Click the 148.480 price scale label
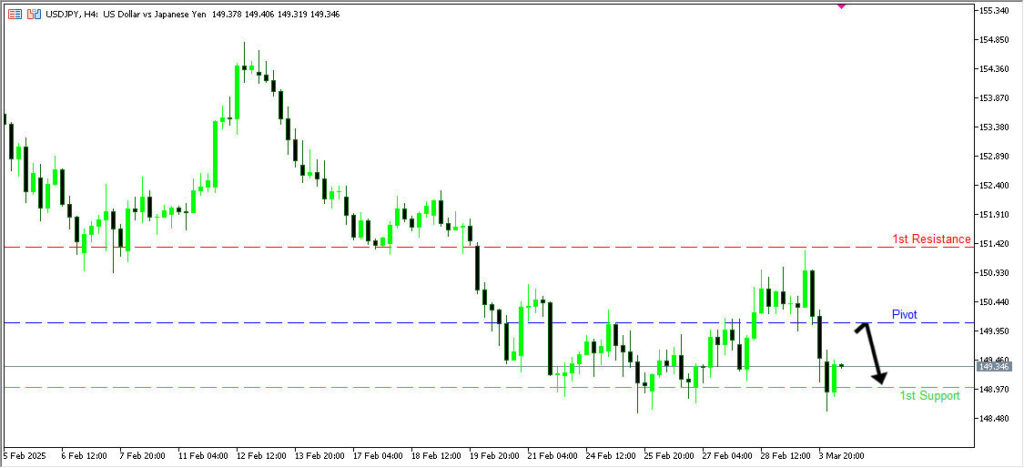Image resolution: width=1024 pixels, height=468 pixels. (991, 419)
